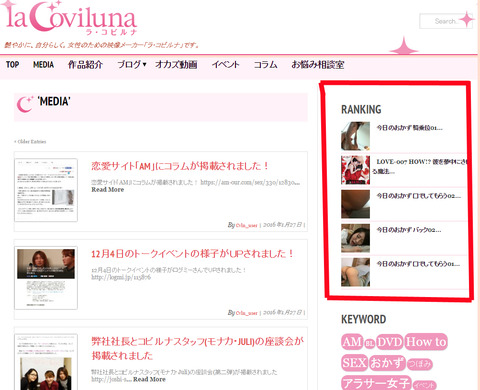Open the 恋愛サイト「AM」にコラム article title
Viewport: 480px width, 390px height.
tap(180, 166)
